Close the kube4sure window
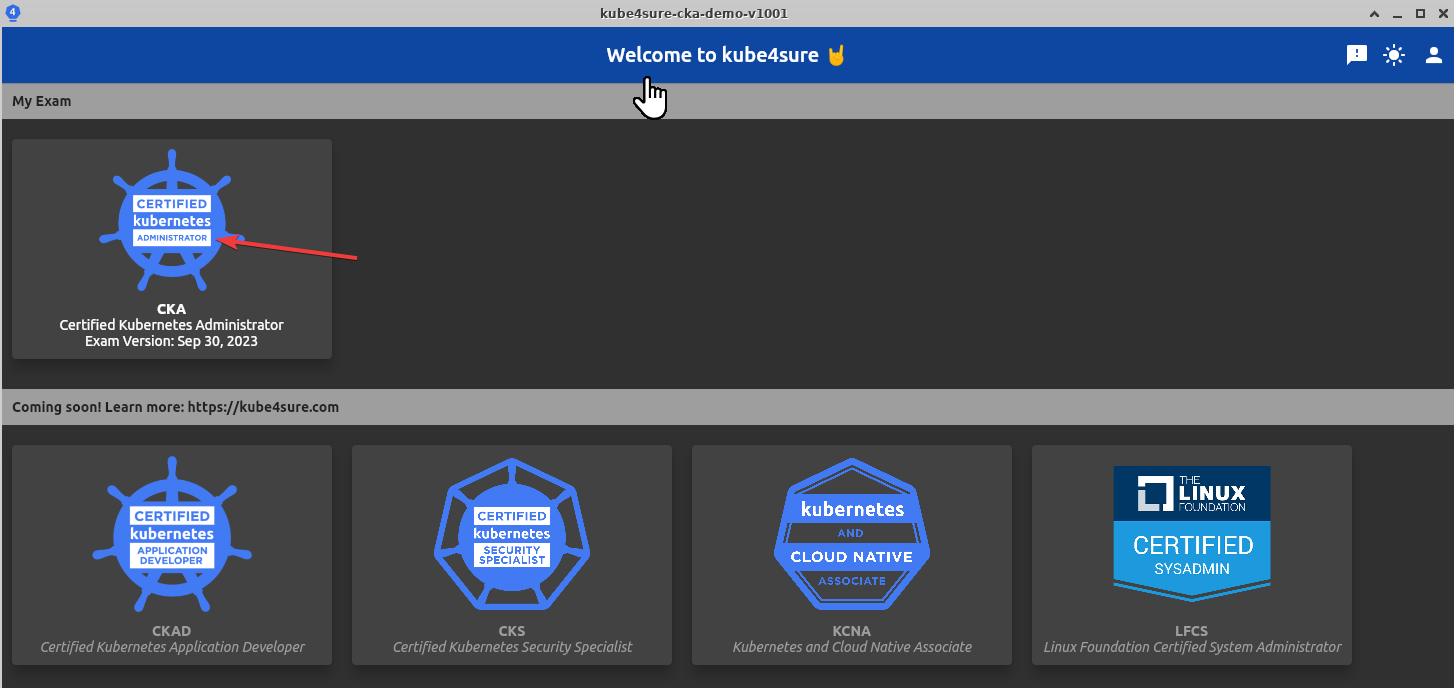 pos(1442,14)
